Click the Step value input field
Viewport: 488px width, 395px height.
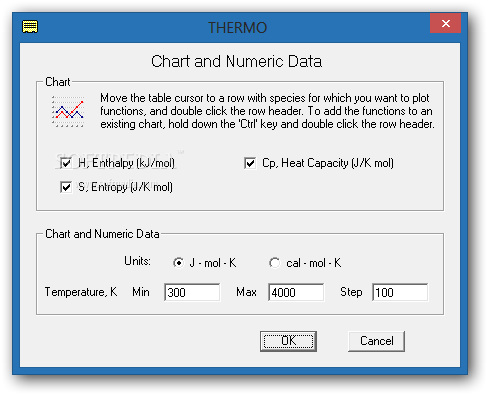click(x=400, y=292)
